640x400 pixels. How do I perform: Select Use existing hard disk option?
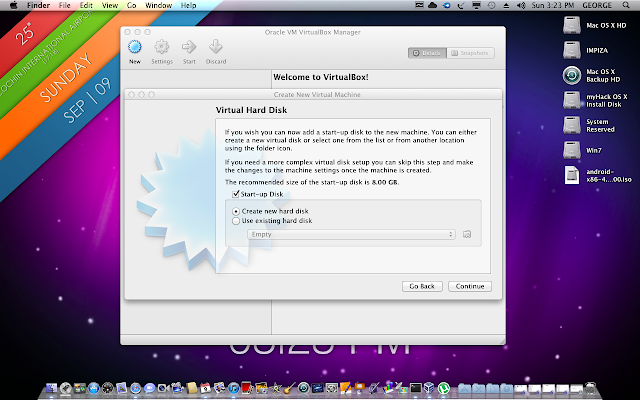(236, 221)
